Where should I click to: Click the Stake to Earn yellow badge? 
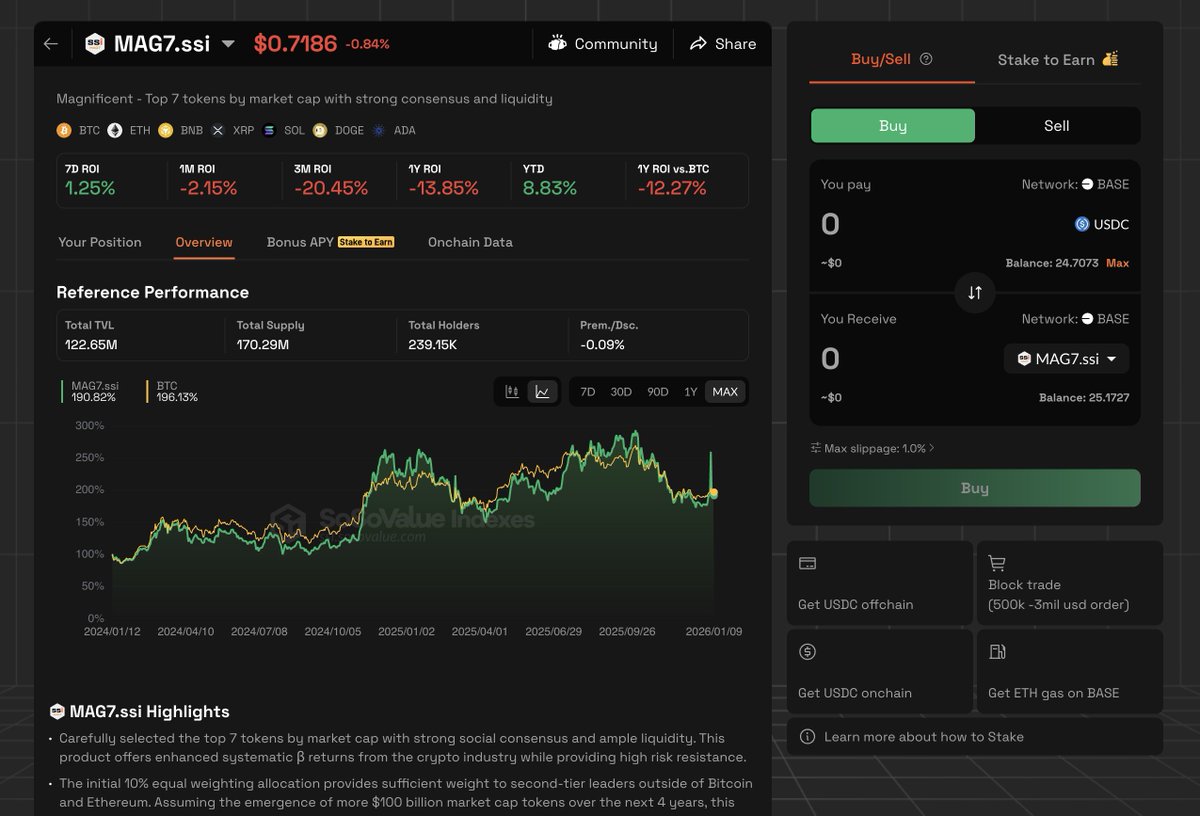click(366, 242)
